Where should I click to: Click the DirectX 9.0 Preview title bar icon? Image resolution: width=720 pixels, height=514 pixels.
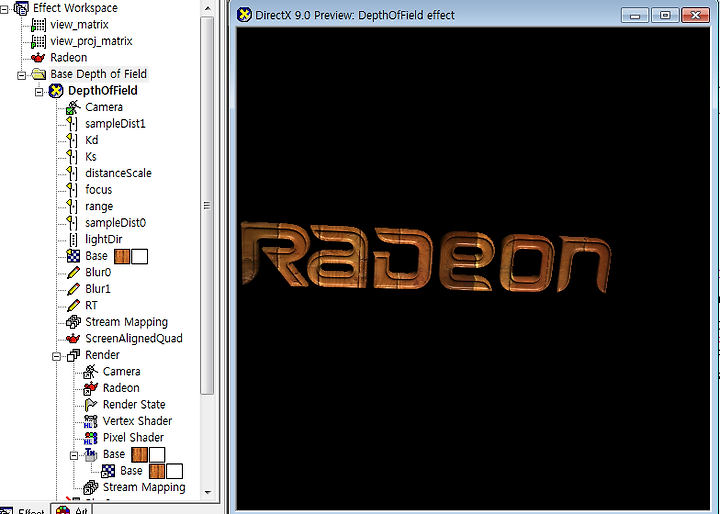click(244, 15)
